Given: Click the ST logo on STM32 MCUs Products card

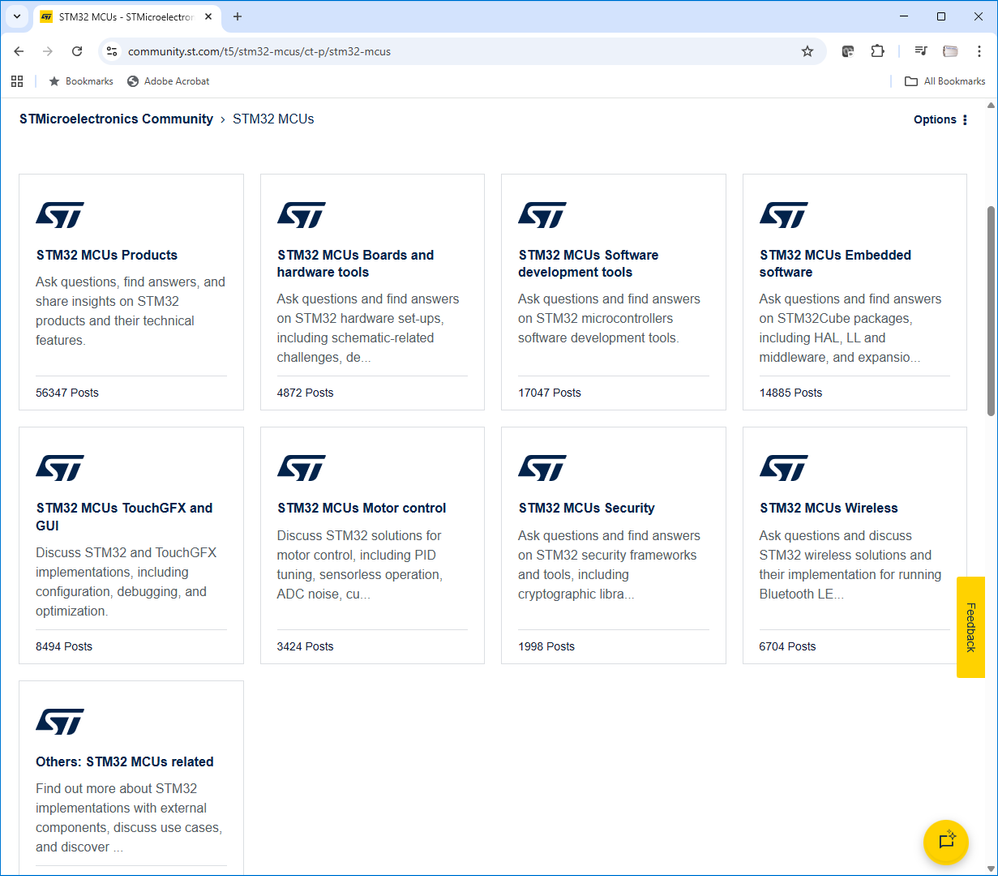Looking at the screenshot, I should [x=60, y=215].
